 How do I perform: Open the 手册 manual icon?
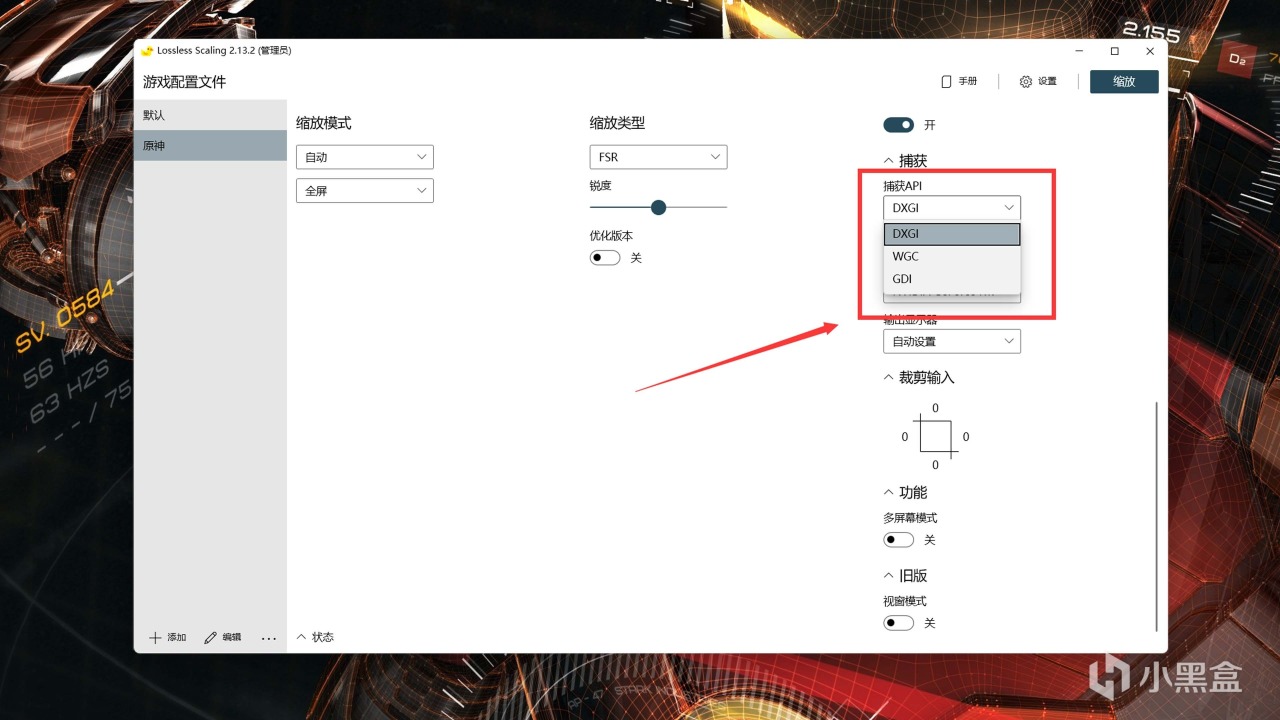click(946, 81)
